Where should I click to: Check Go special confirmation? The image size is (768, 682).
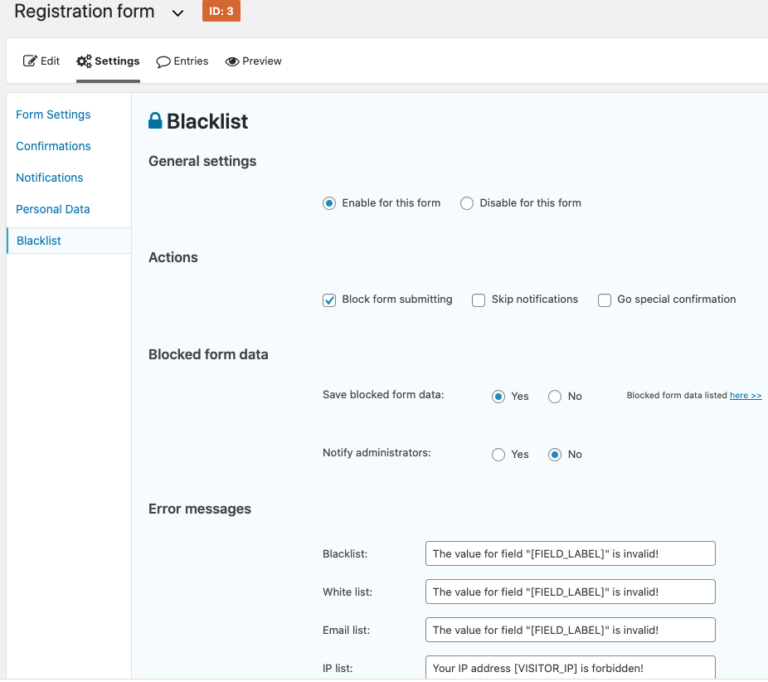click(604, 300)
